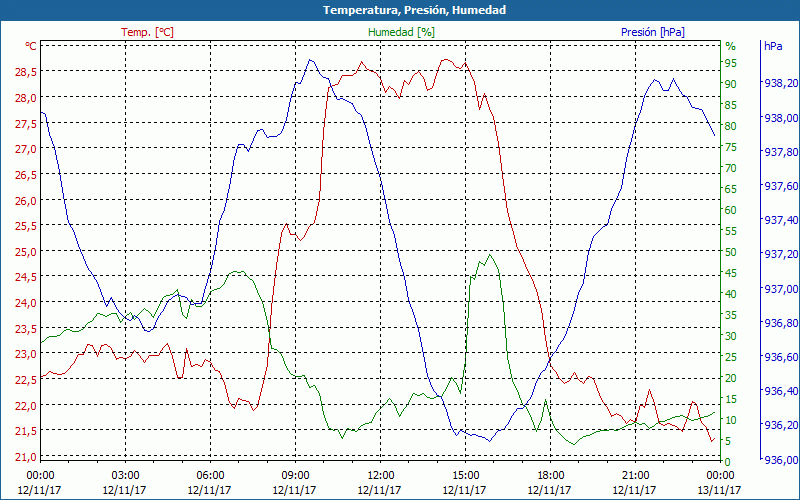Click the 09:00 time axis label
This screenshot has height=500, width=800.
click(x=295, y=475)
